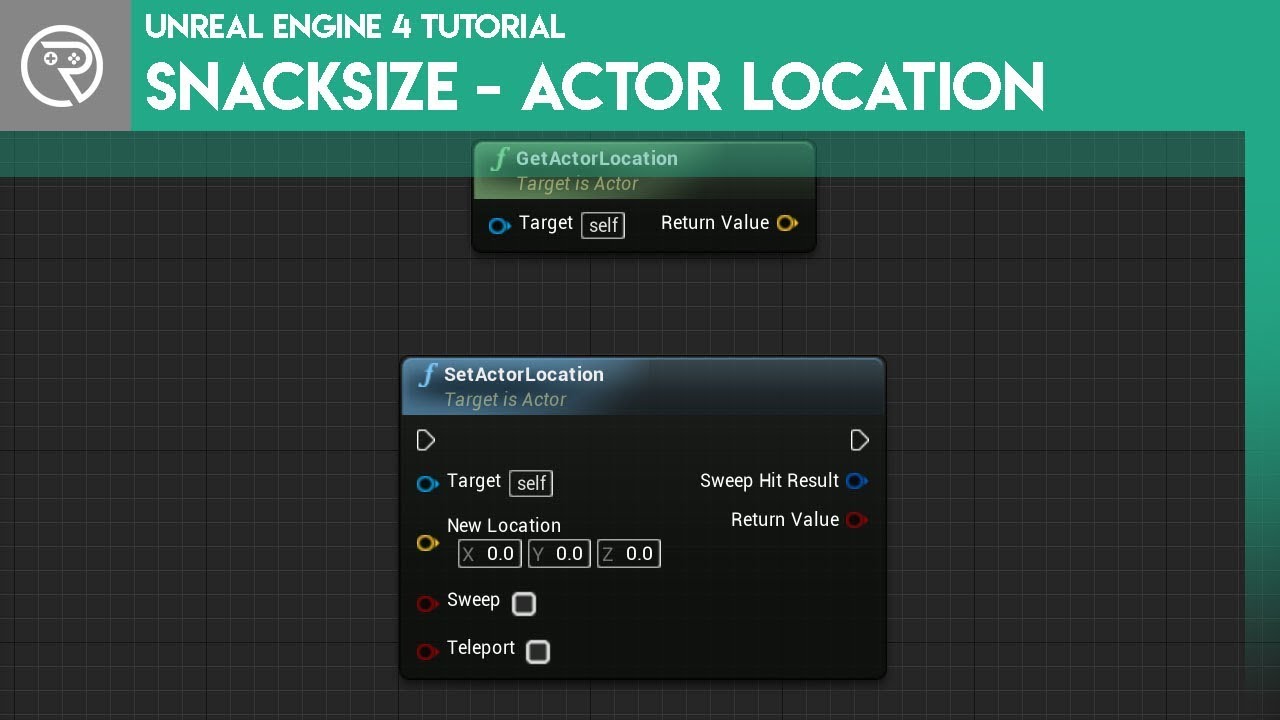Click 'Target is Actor' under GetActorLocation
The height and width of the screenshot is (720, 1280).
tap(577, 184)
